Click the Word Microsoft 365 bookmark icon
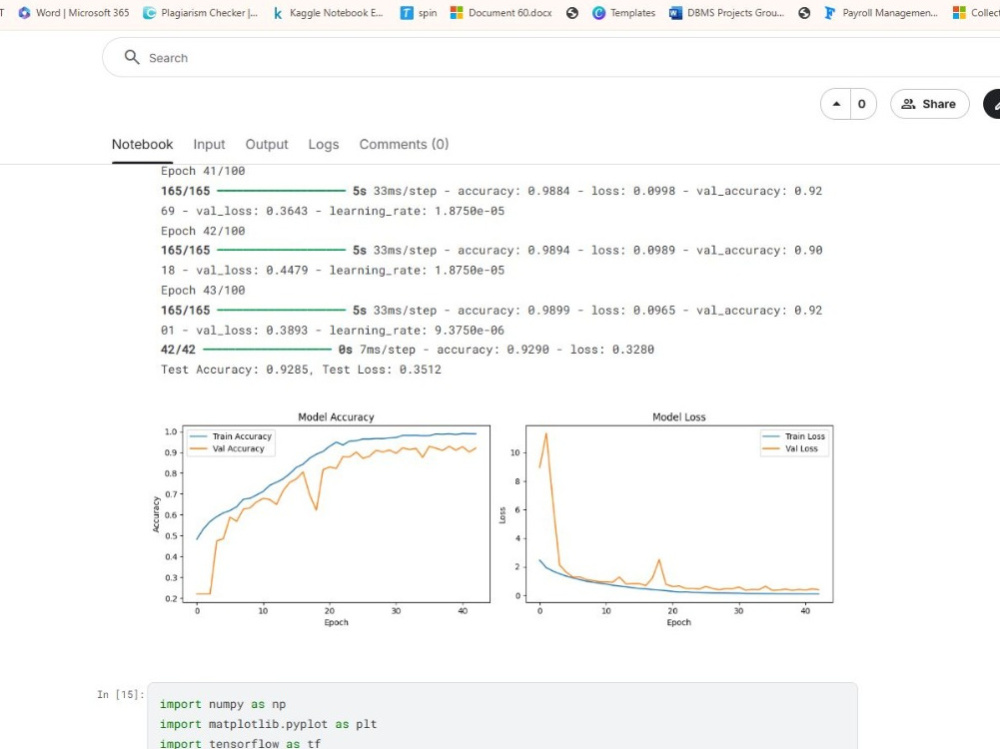The height and width of the screenshot is (749, 1000). click(x=24, y=13)
